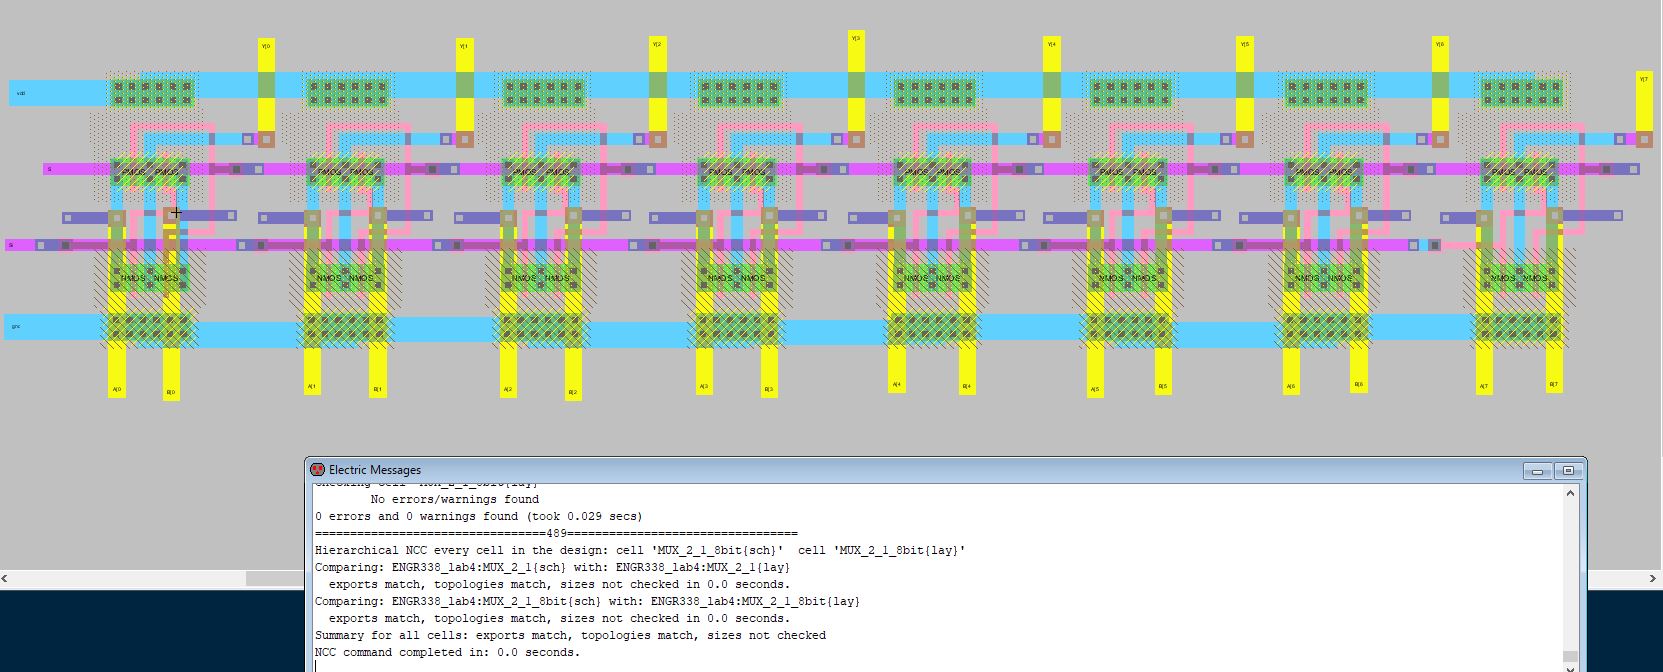Select the B[0] input export pin

click(x=171, y=392)
